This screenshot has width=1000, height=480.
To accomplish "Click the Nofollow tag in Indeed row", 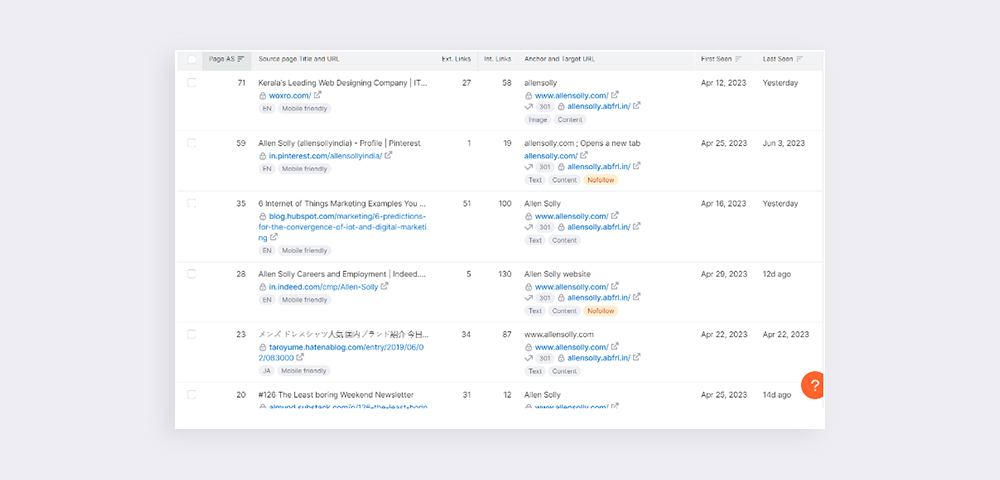I will (600, 311).
